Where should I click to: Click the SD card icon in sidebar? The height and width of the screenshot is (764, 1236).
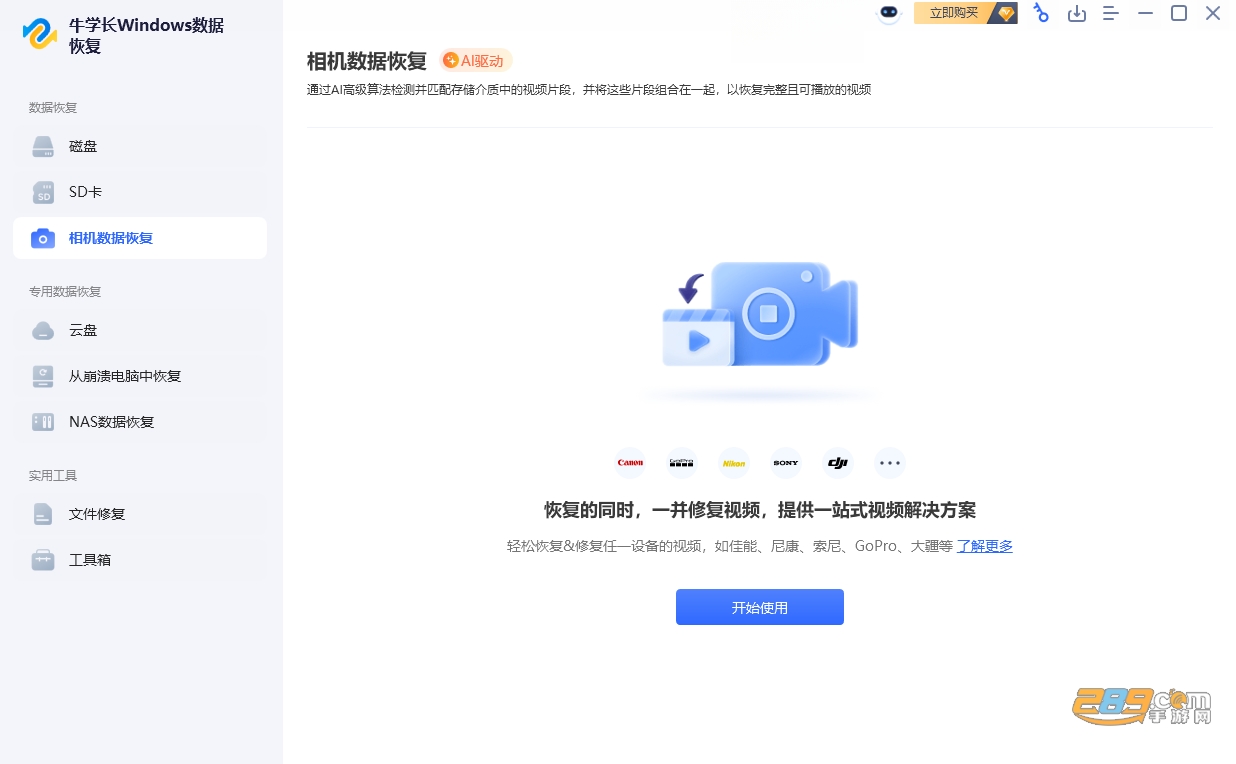point(43,192)
